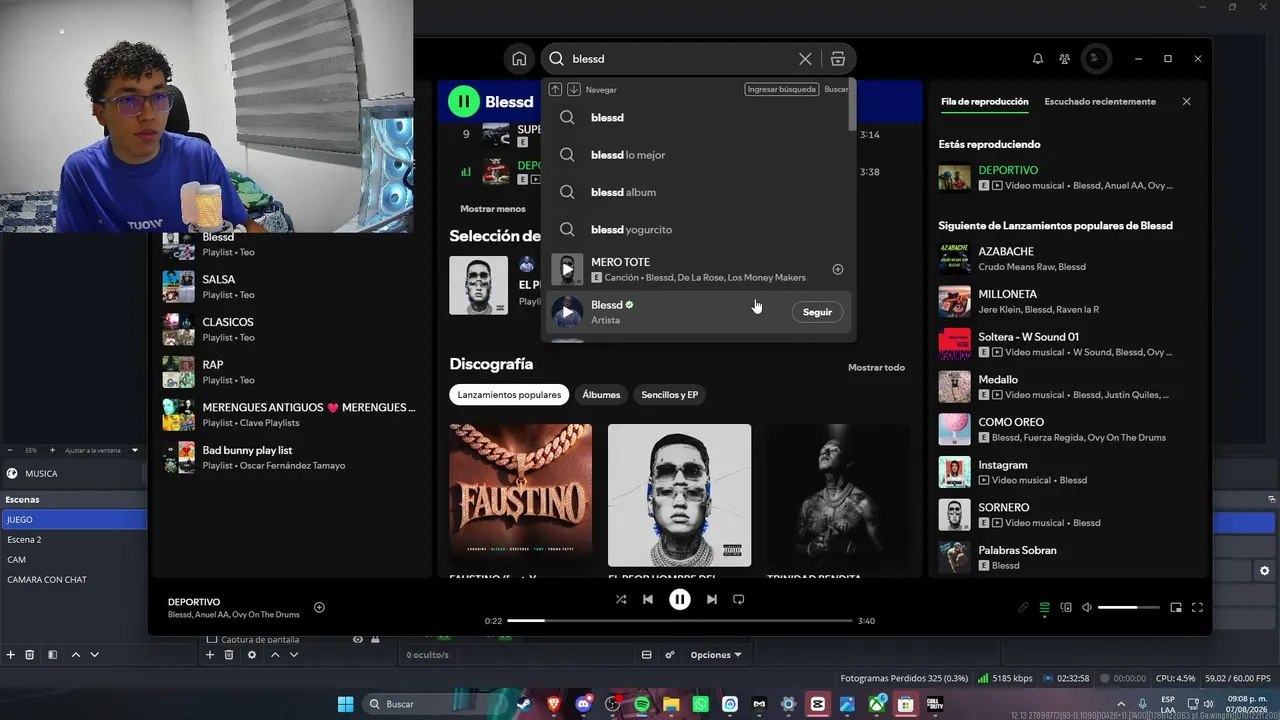This screenshot has height=720, width=1280.
Task: Add a new scene in OBS
Action: [x=11, y=655]
